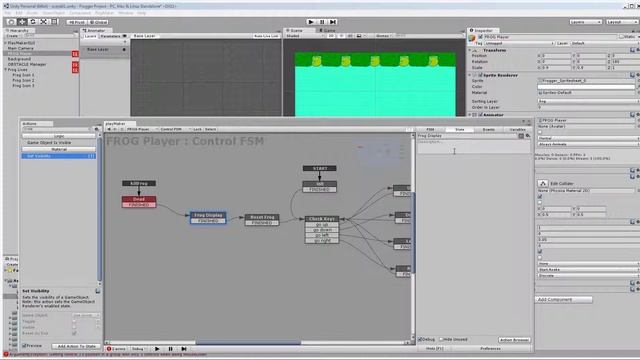The image size is (640, 360).
Task: Collapse the Transform component
Action: 470,50
